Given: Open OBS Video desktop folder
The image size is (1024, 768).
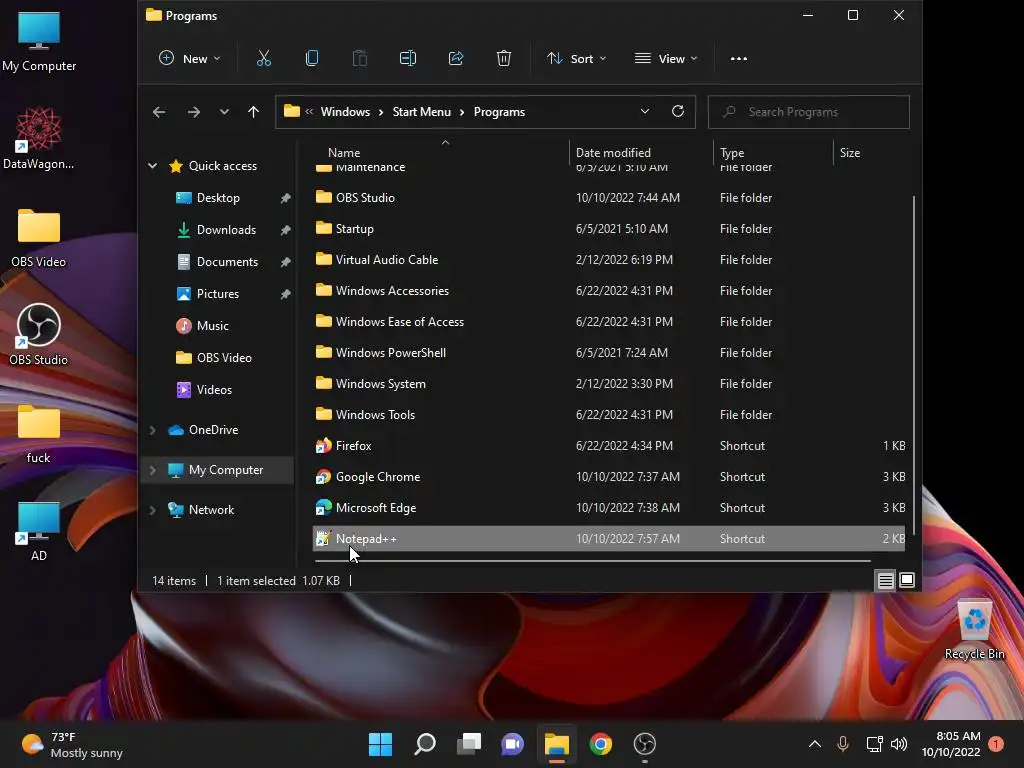Looking at the screenshot, I should 39,238.
